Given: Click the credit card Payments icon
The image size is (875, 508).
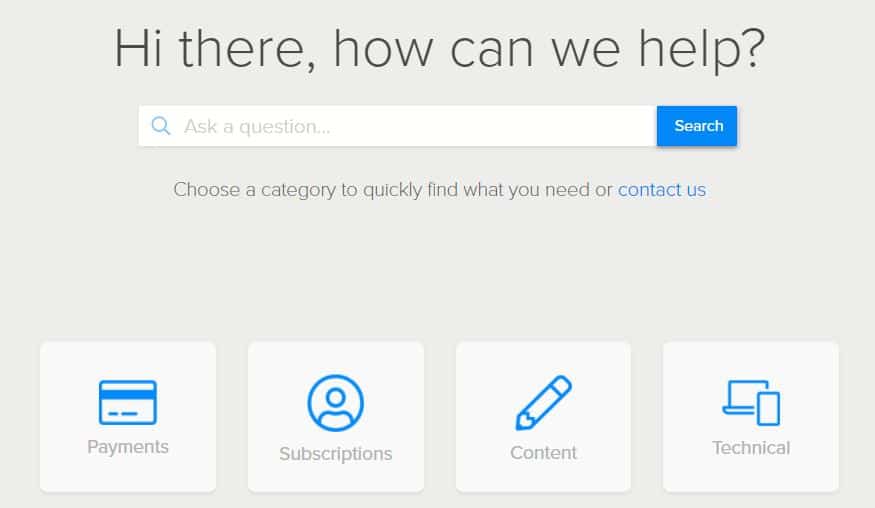Looking at the screenshot, I should tap(128, 402).
